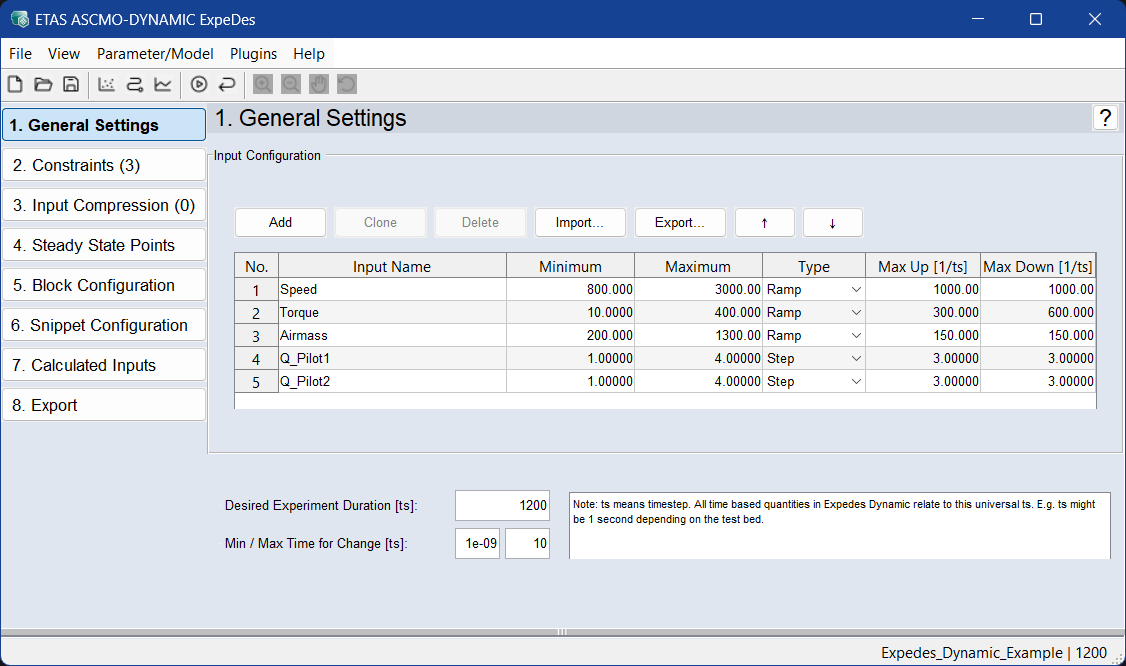Select the Torque Minimum value cell
The image size is (1126, 666).
[570, 313]
